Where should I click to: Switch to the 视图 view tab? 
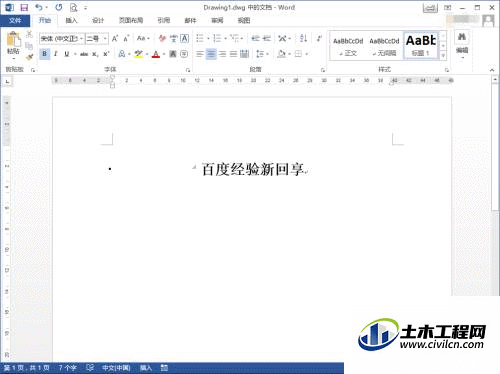(244, 21)
